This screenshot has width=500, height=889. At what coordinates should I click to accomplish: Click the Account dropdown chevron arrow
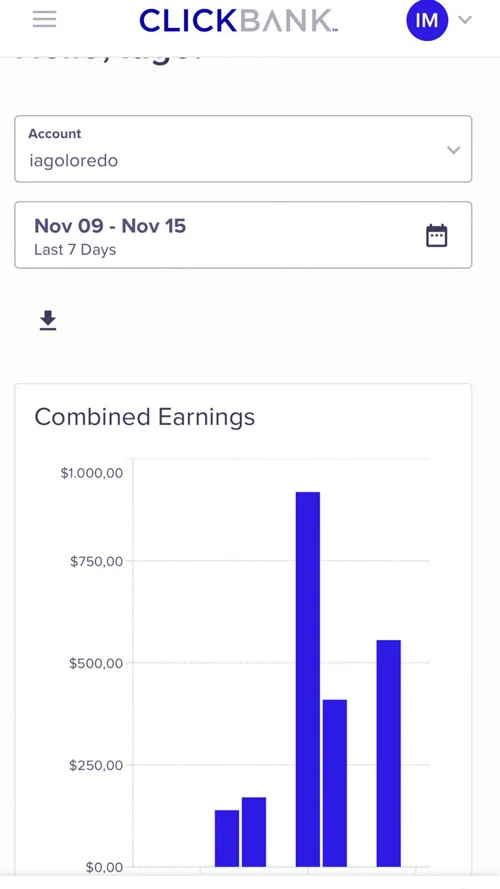(x=453, y=150)
